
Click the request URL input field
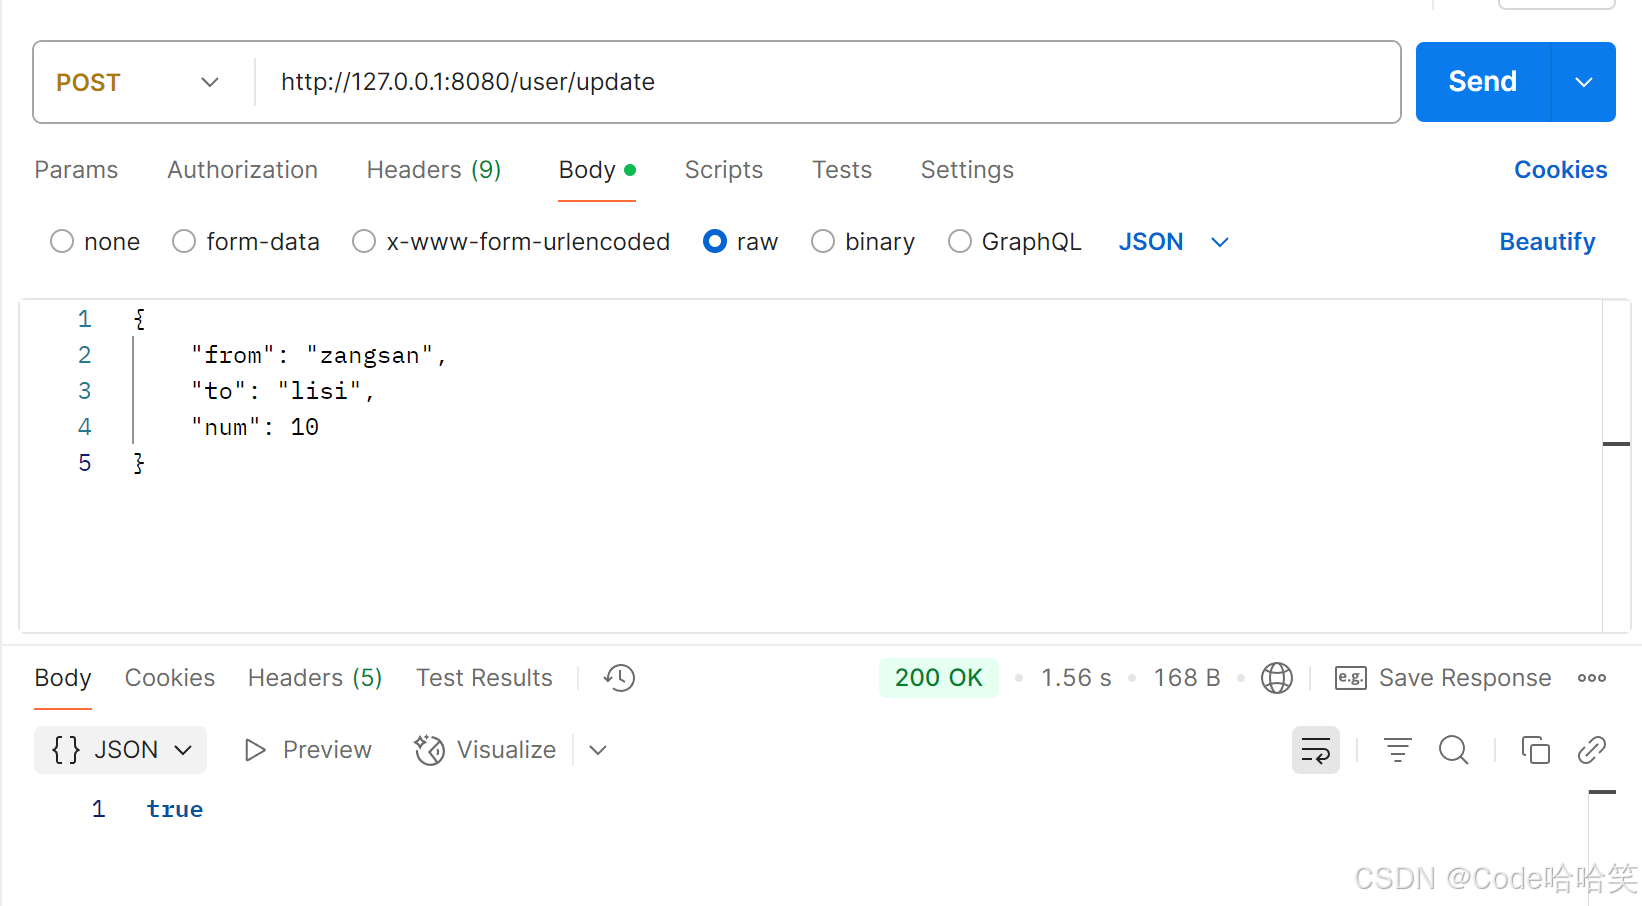[828, 82]
